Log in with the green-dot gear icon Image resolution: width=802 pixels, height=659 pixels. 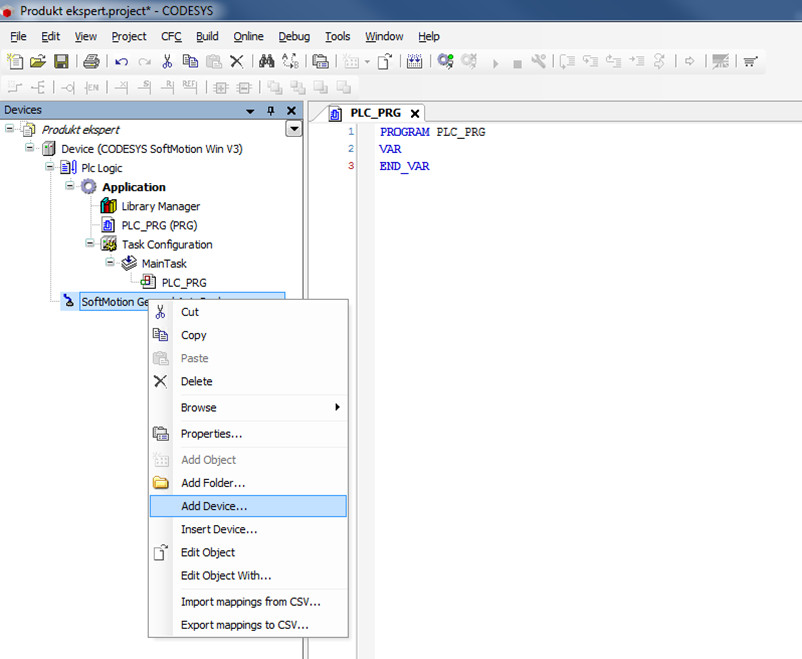445,61
